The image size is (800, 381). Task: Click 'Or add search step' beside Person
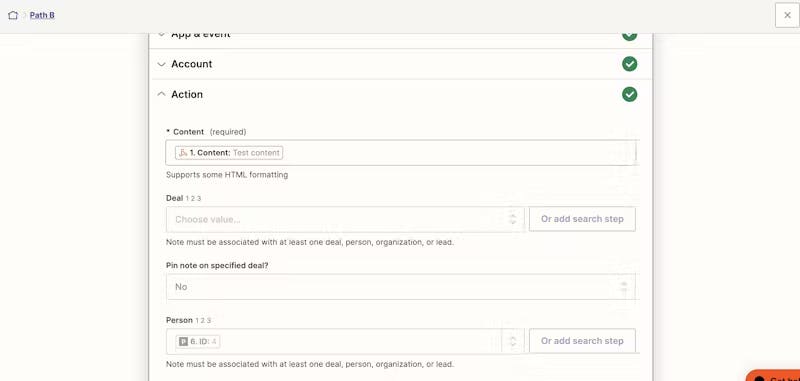point(582,341)
